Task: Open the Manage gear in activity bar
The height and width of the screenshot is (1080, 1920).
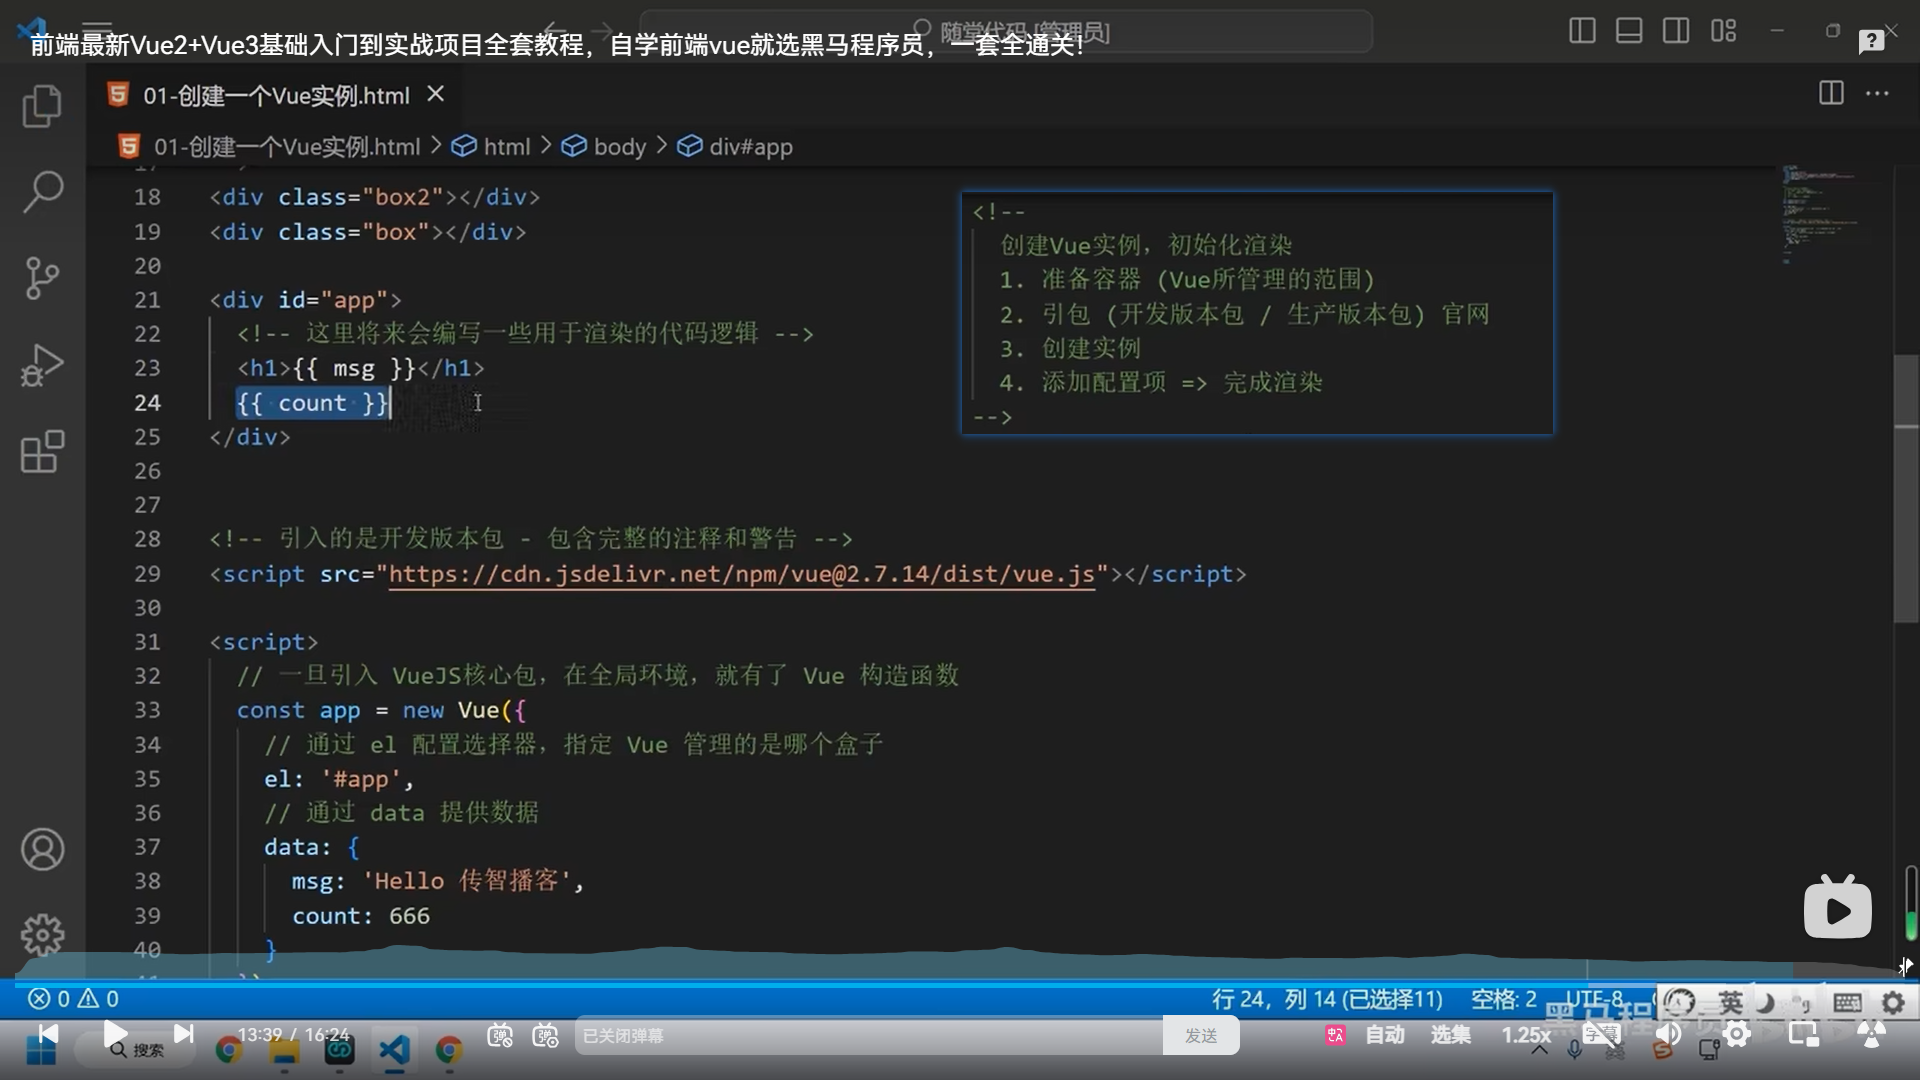Action: [42, 935]
